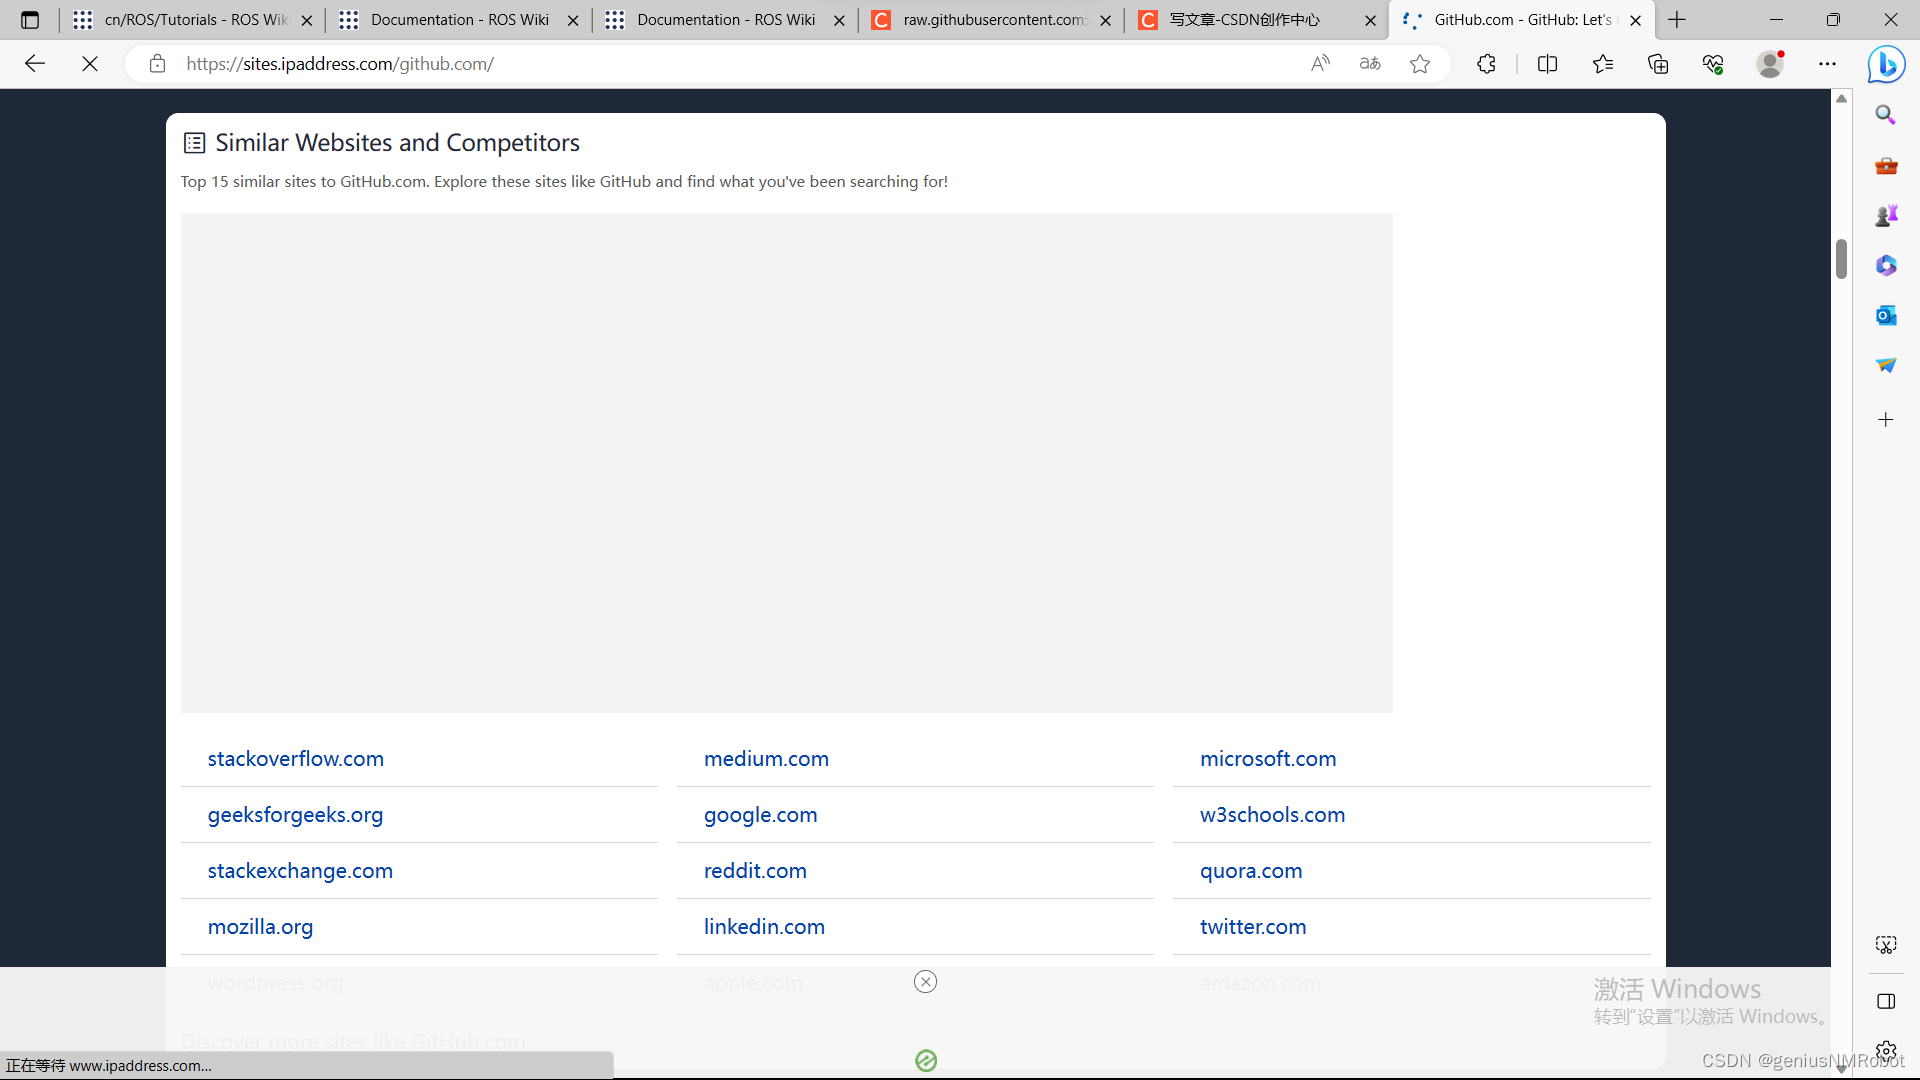
Task: Open the Favorites list icon
Action: 1603,64
